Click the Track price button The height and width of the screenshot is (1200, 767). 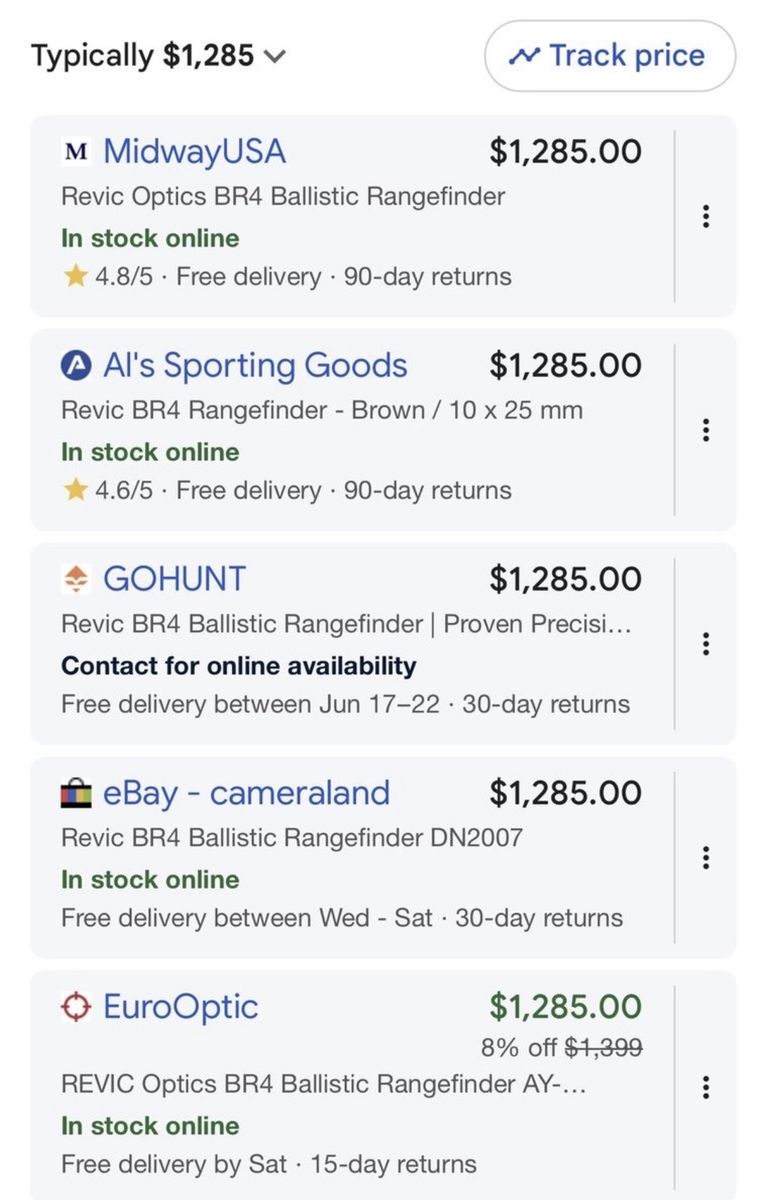610,56
